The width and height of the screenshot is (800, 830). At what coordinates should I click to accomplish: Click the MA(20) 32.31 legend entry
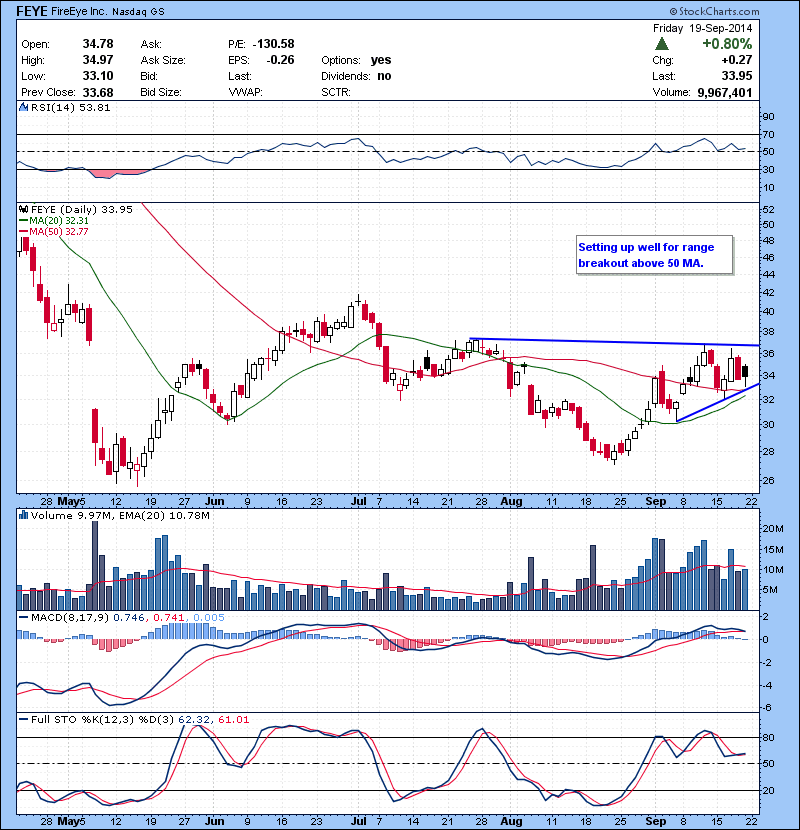pyautogui.click(x=54, y=220)
